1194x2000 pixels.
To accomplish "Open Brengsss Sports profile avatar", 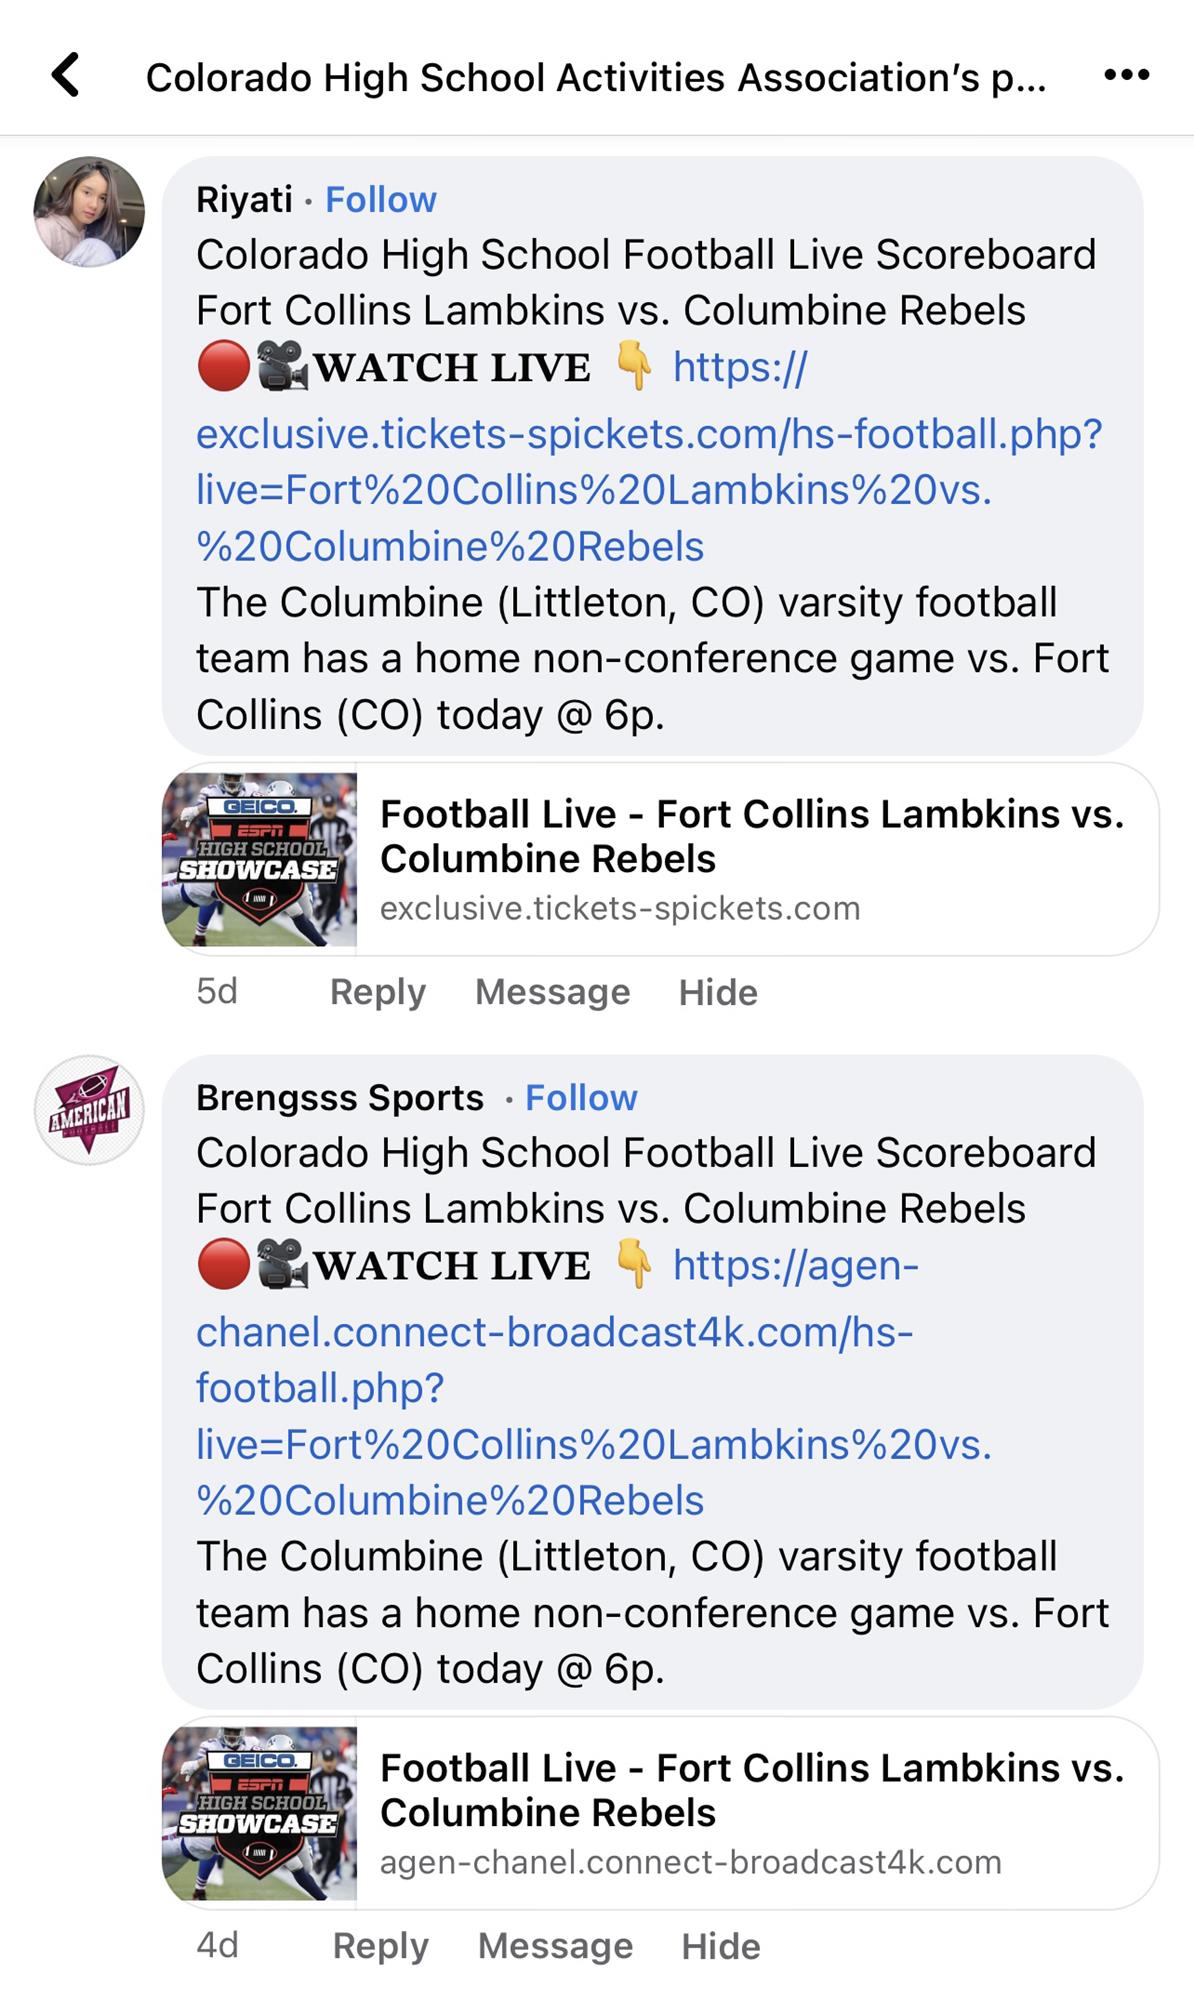I will [89, 1109].
